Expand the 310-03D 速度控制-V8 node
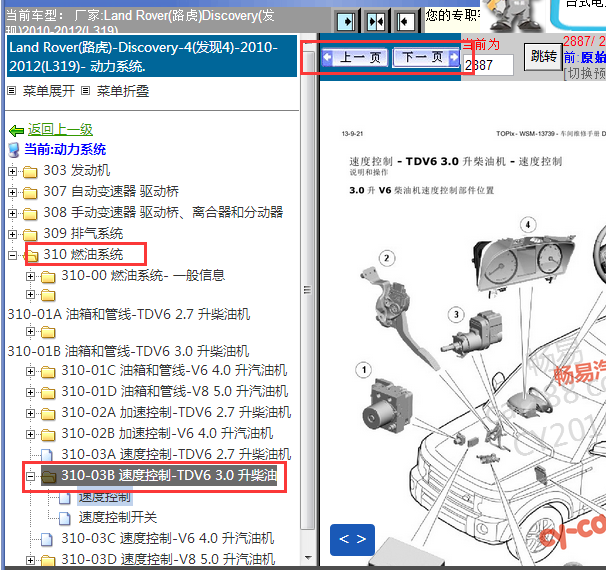 click(31, 560)
